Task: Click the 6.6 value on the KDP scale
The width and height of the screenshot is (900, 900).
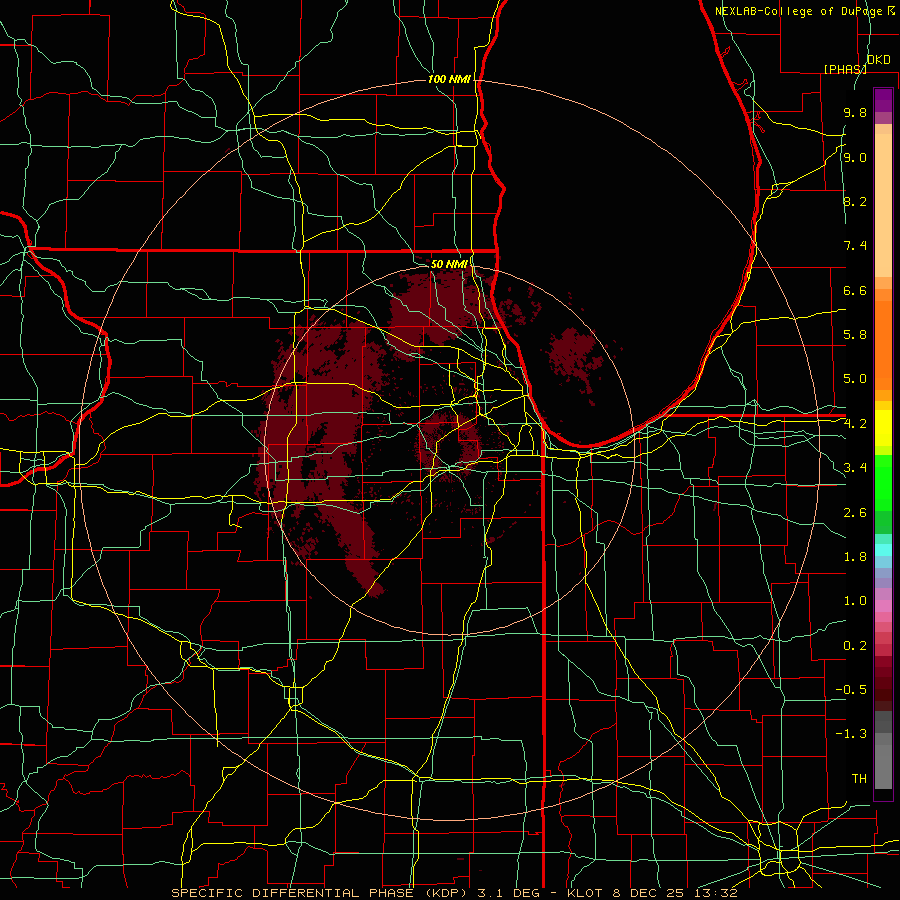Action: pyautogui.click(x=855, y=290)
